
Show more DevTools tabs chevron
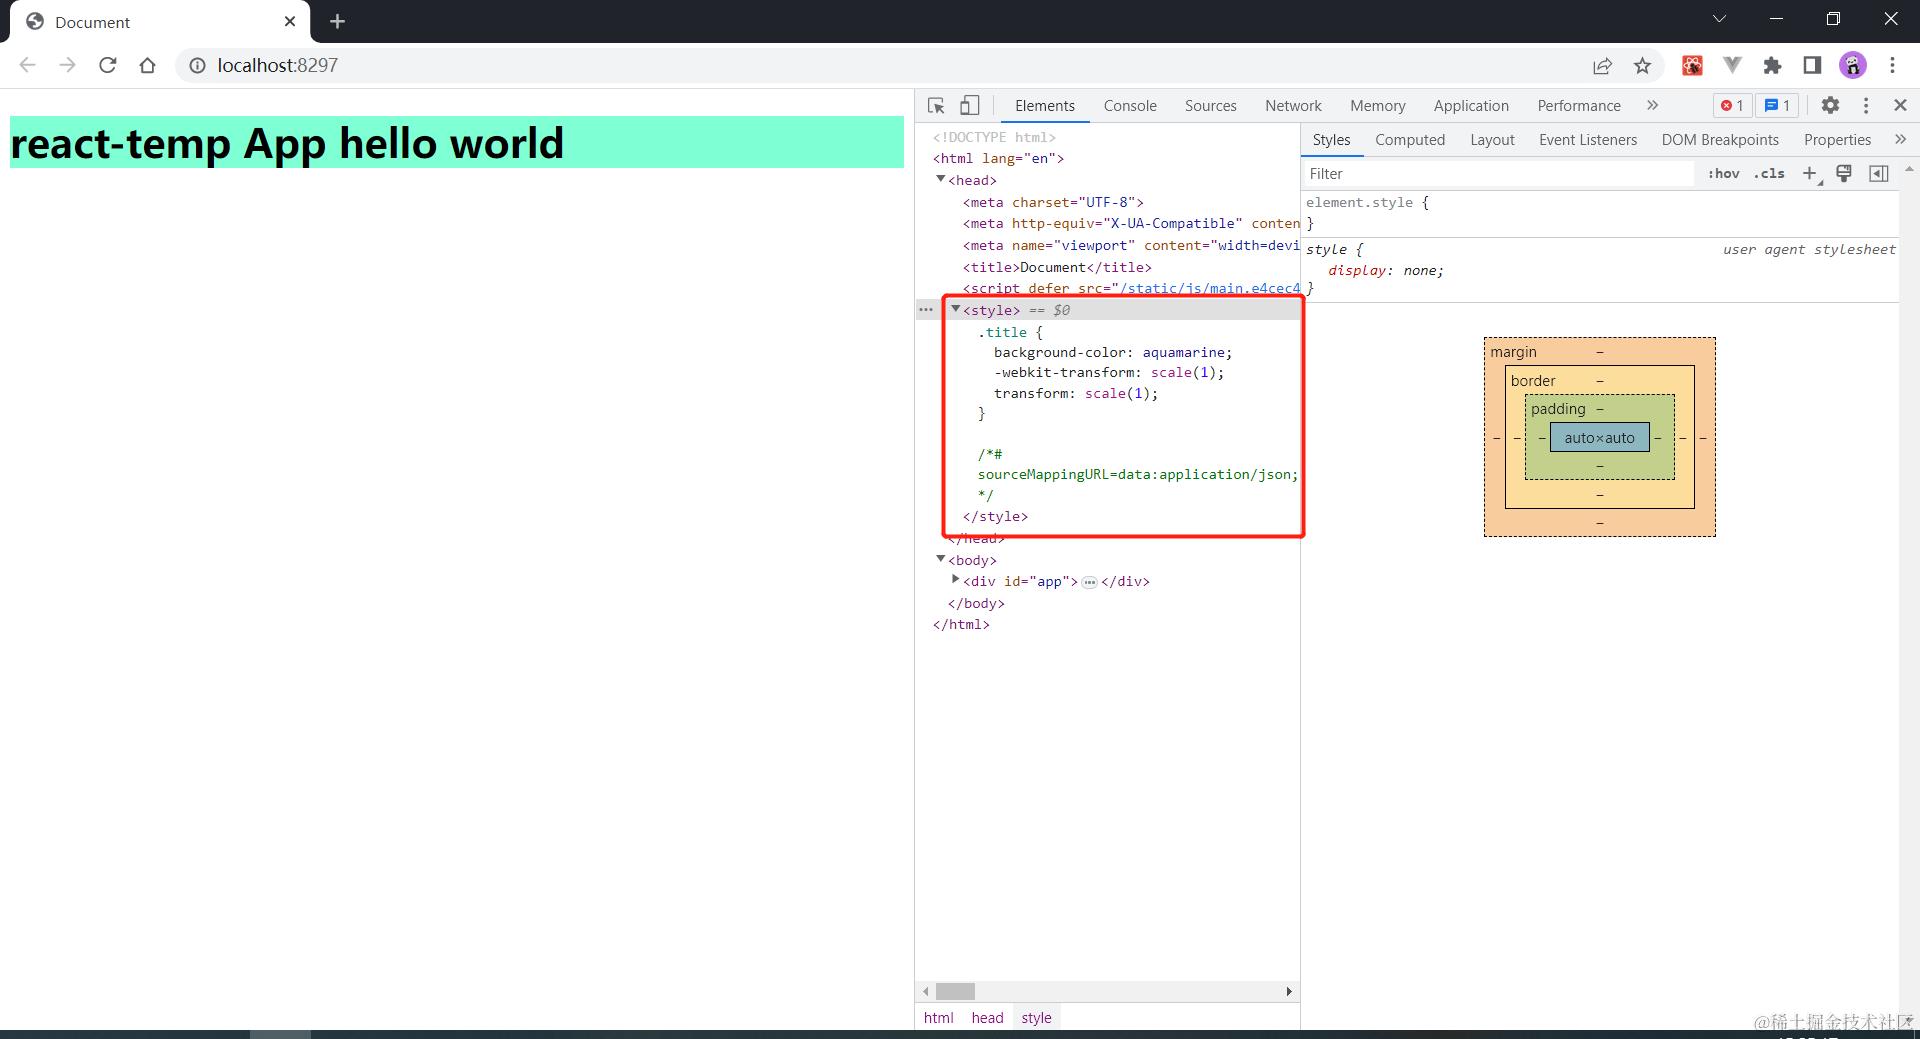tap(1652, 105)
